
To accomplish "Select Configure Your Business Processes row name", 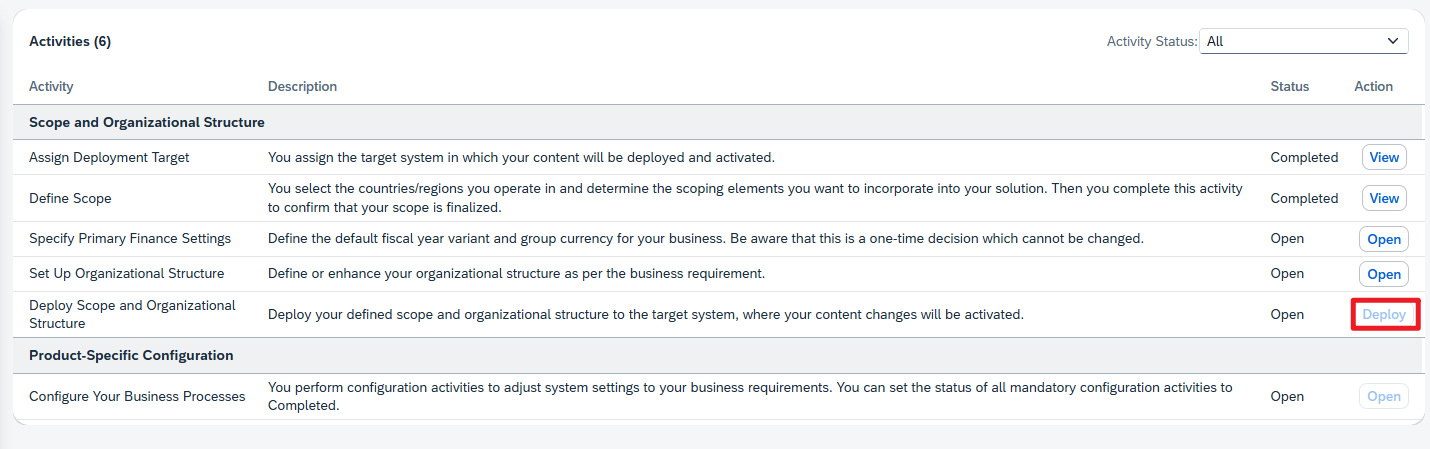I will [x=137, y=396].
